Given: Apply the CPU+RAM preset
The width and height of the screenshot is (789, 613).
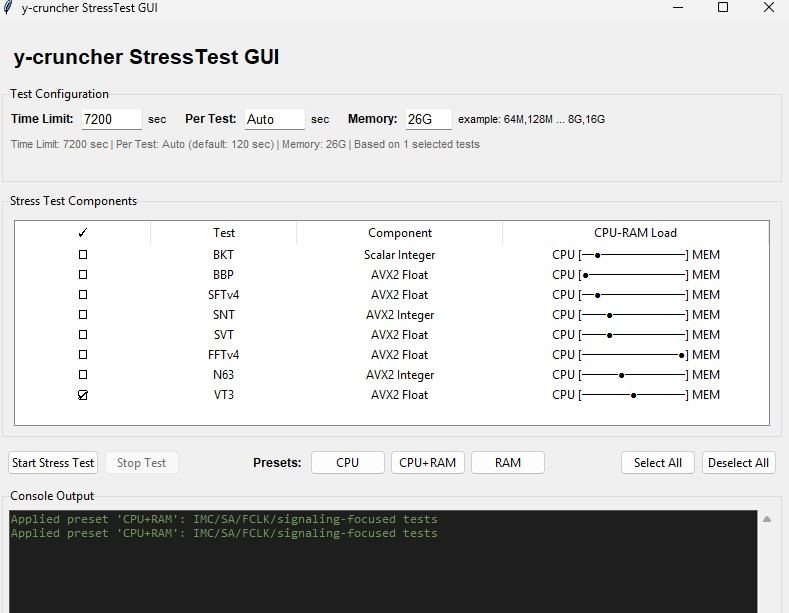Looking at the screenshot, I should click(428, 463).
